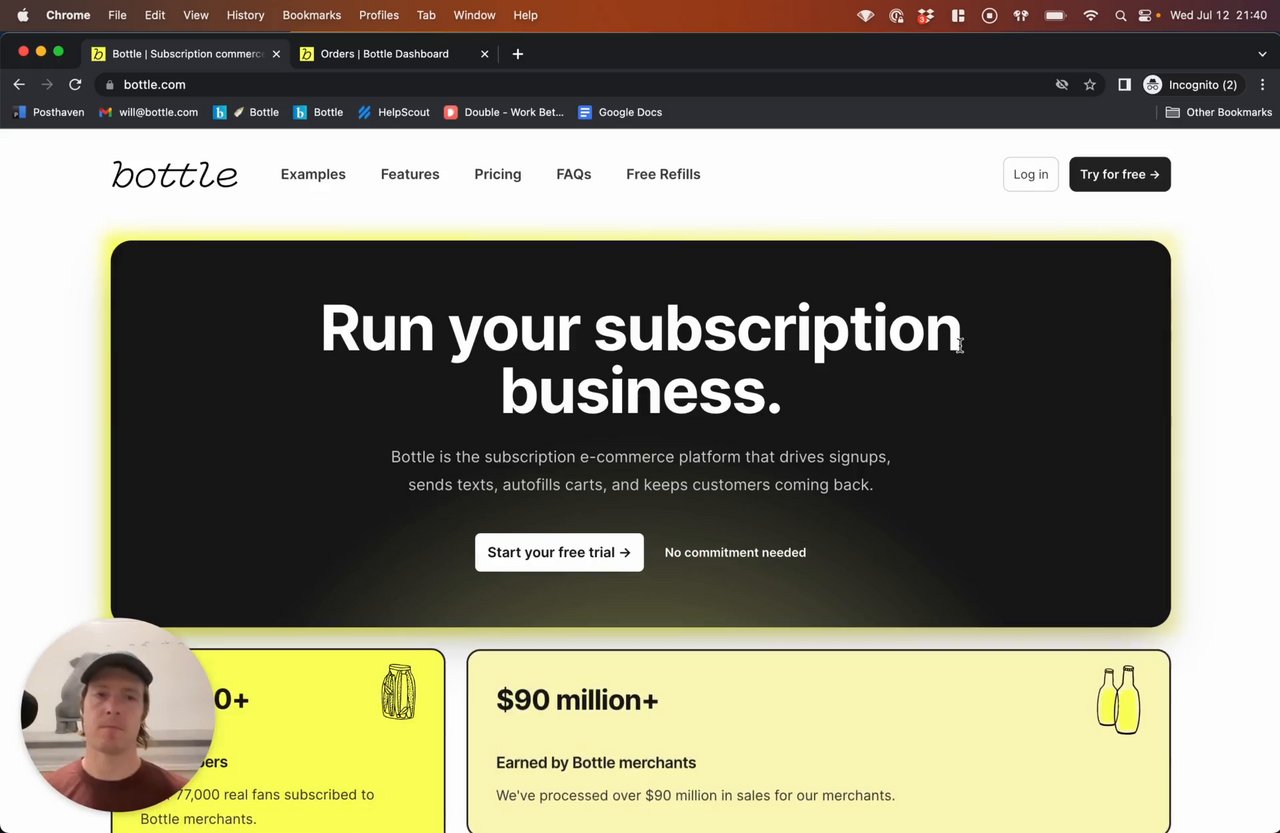The image size is (1280, 833).
Task: Click the screen recording indicator in menu bar
Action: click(989, 15)
